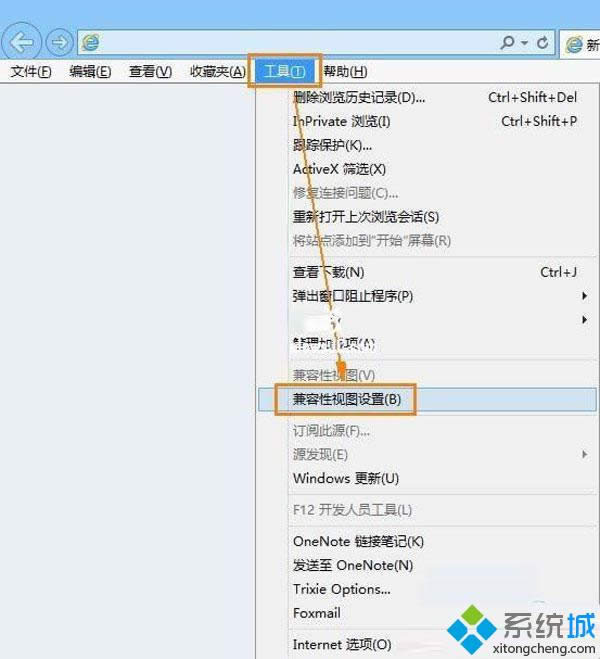Click the 管理加载项(A) menu entry

click(x=427, y=344)
